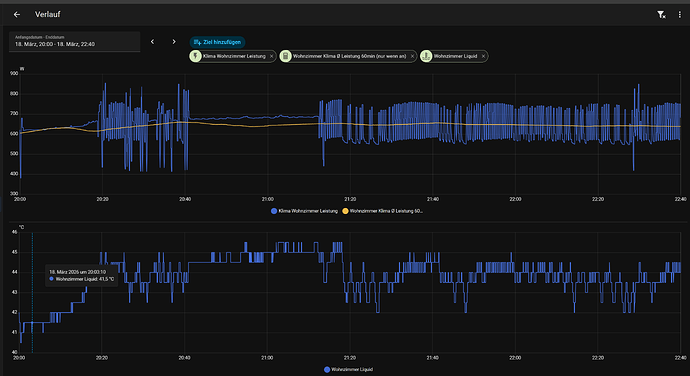The width and height of the screenshot is (690, 376).
Task: Select the Wohnzimmer Klima Ø Leistung 60min chip label
Action: click(349, 56)
